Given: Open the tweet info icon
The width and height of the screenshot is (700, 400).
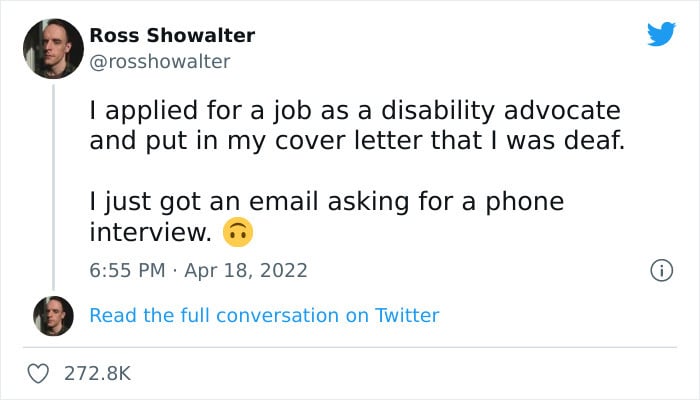Looking at the screenshot, I should (661, 271).
